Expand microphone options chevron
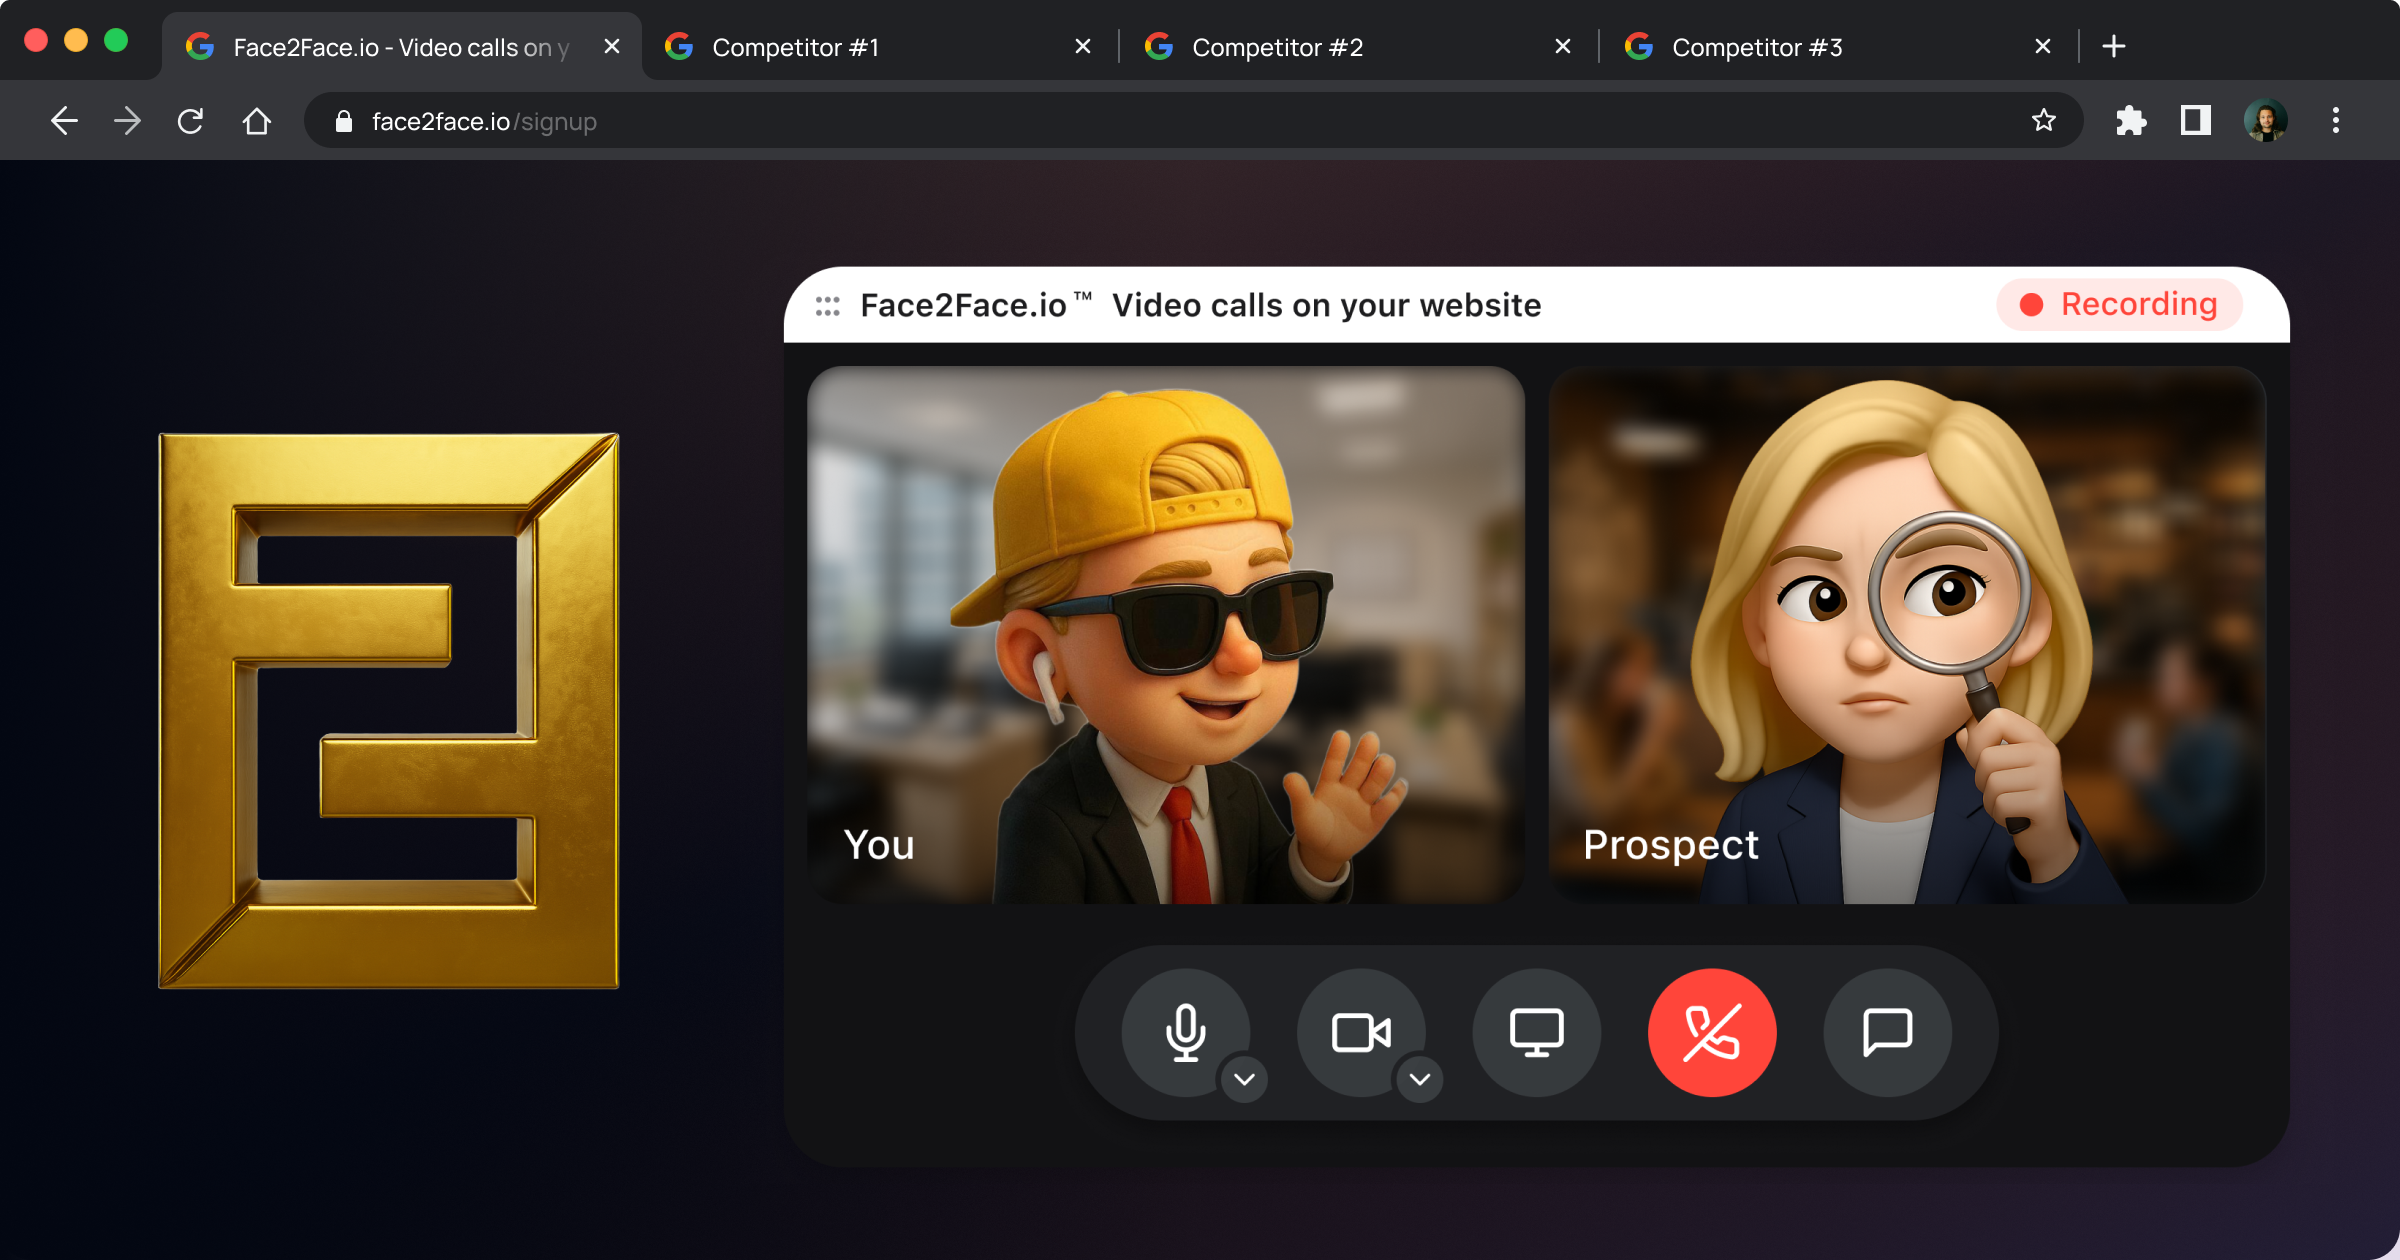2400x1260 pixels. [x=1244, y=1079]
